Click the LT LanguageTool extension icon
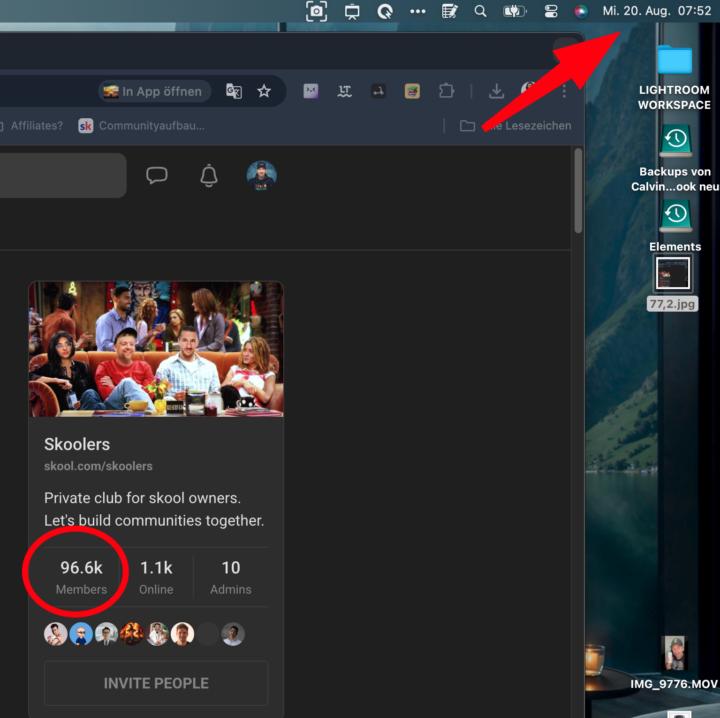720x718 pixels. tap(344, 91)
